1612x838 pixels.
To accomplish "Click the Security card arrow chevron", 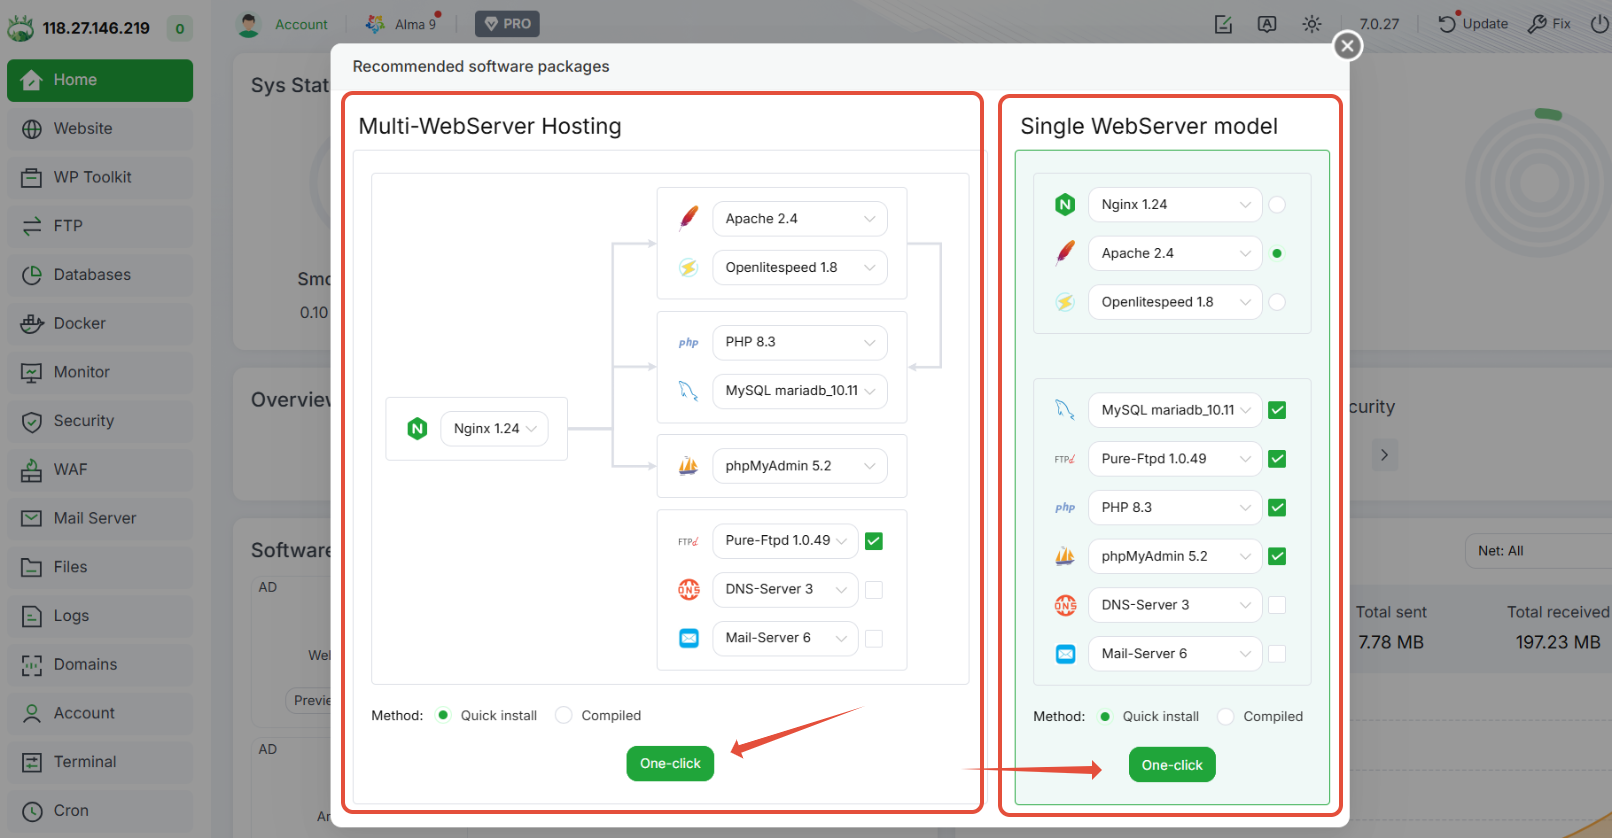I will coord(1384,455).
